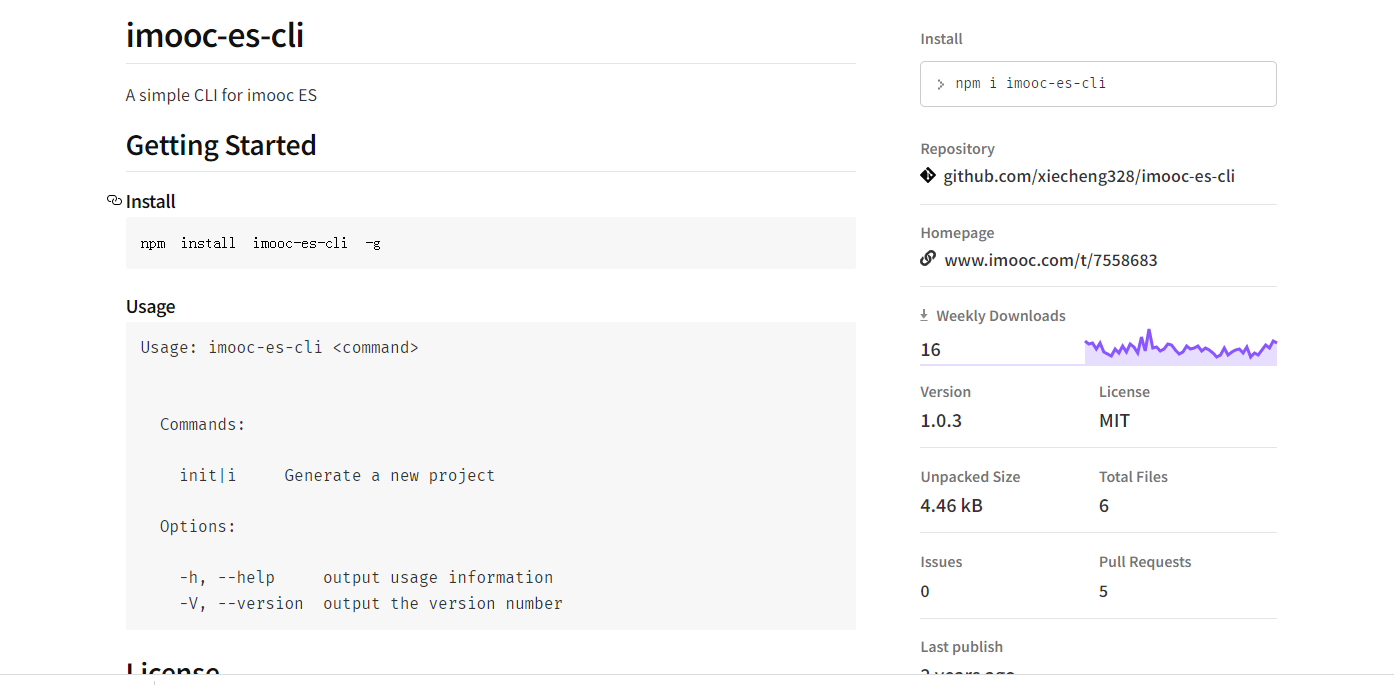
Task: Open the github.com/xiecheng328/imooc-es-cli repository link
Action: coord(1088,176)
